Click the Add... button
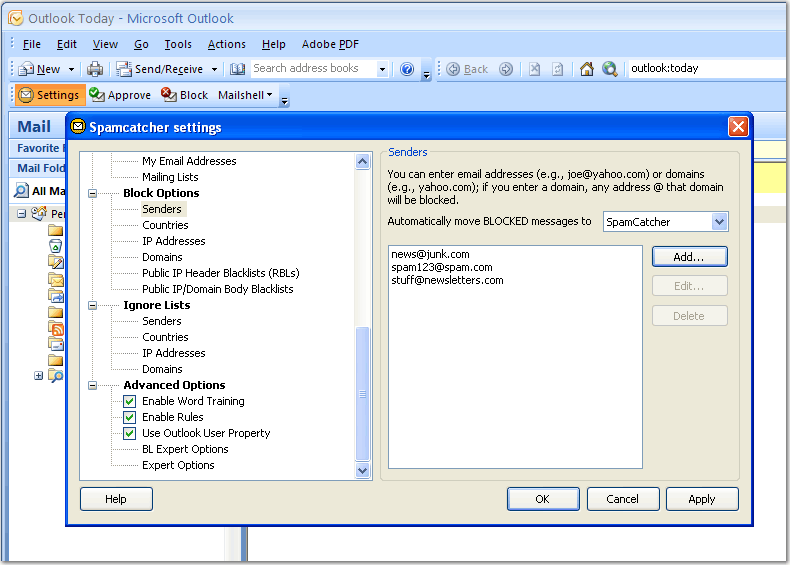The width and height of the screenshot is (790, 565). 689,257
